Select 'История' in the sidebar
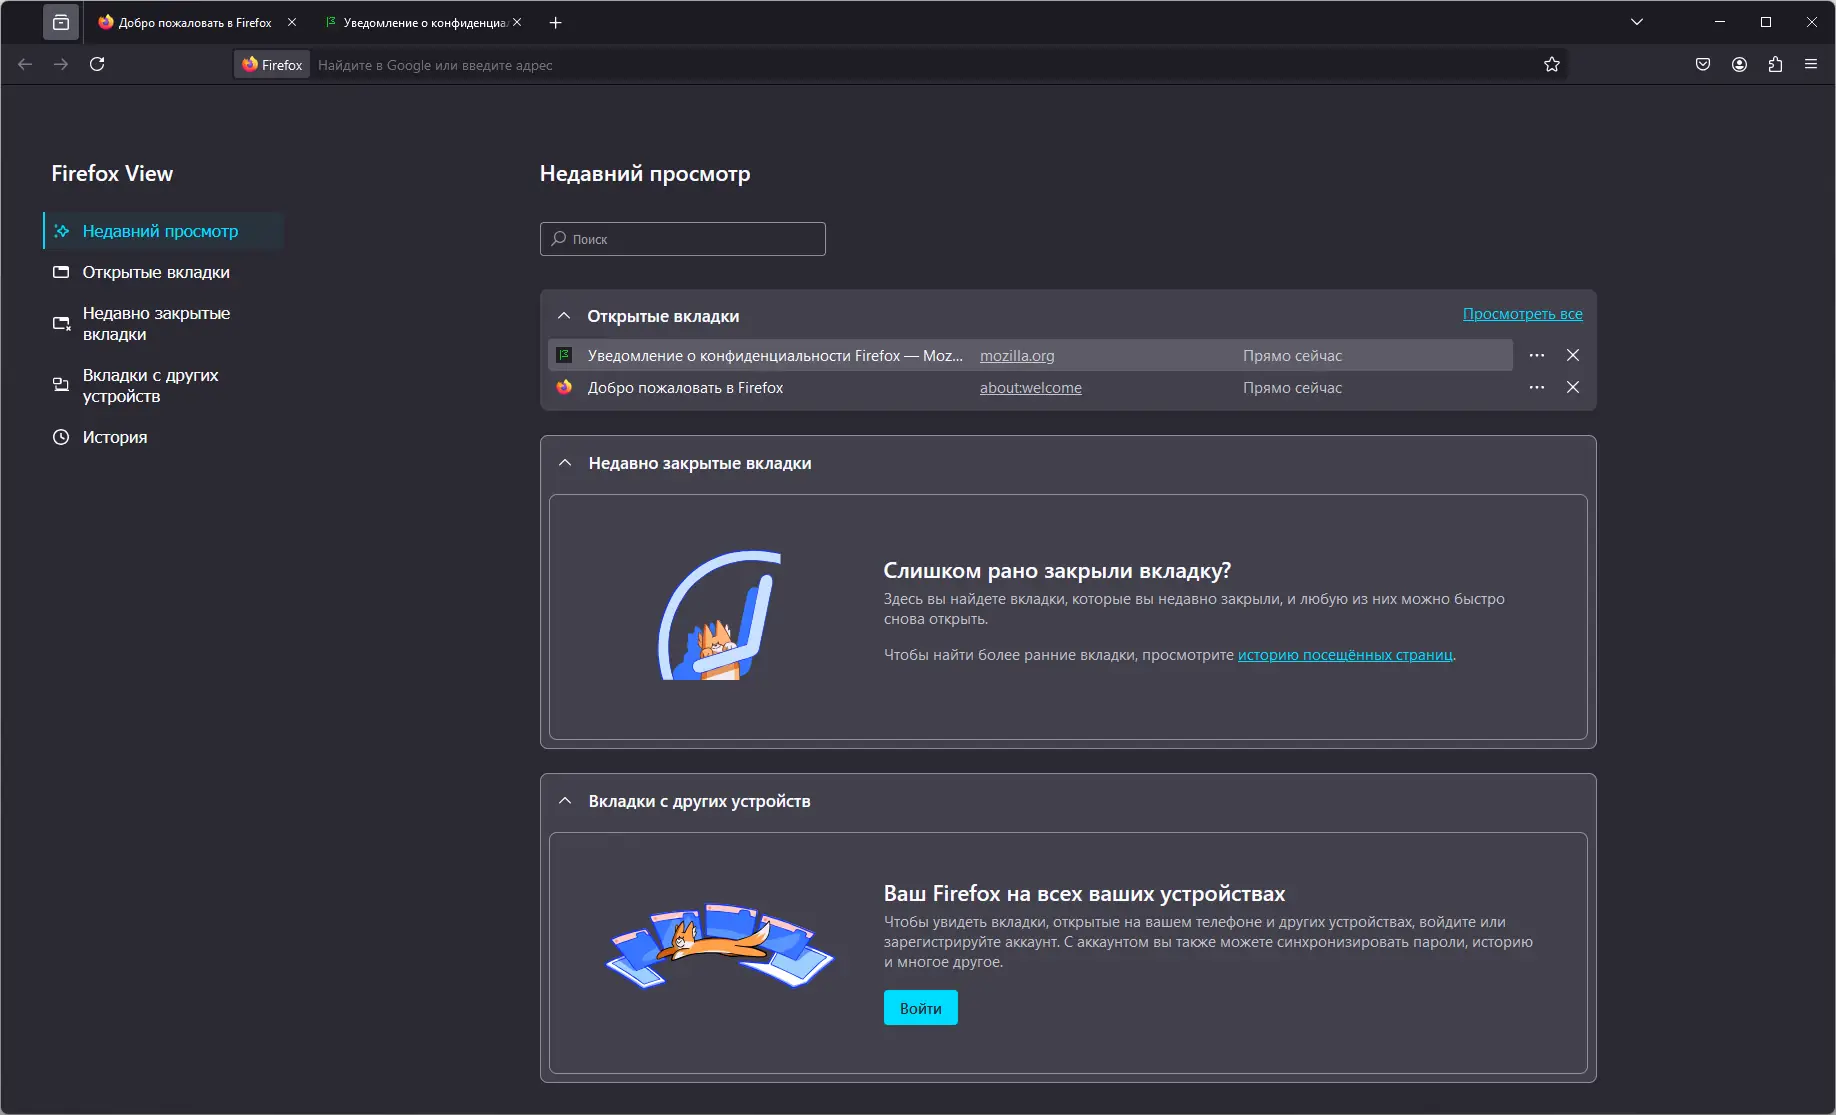 point(163,437)
